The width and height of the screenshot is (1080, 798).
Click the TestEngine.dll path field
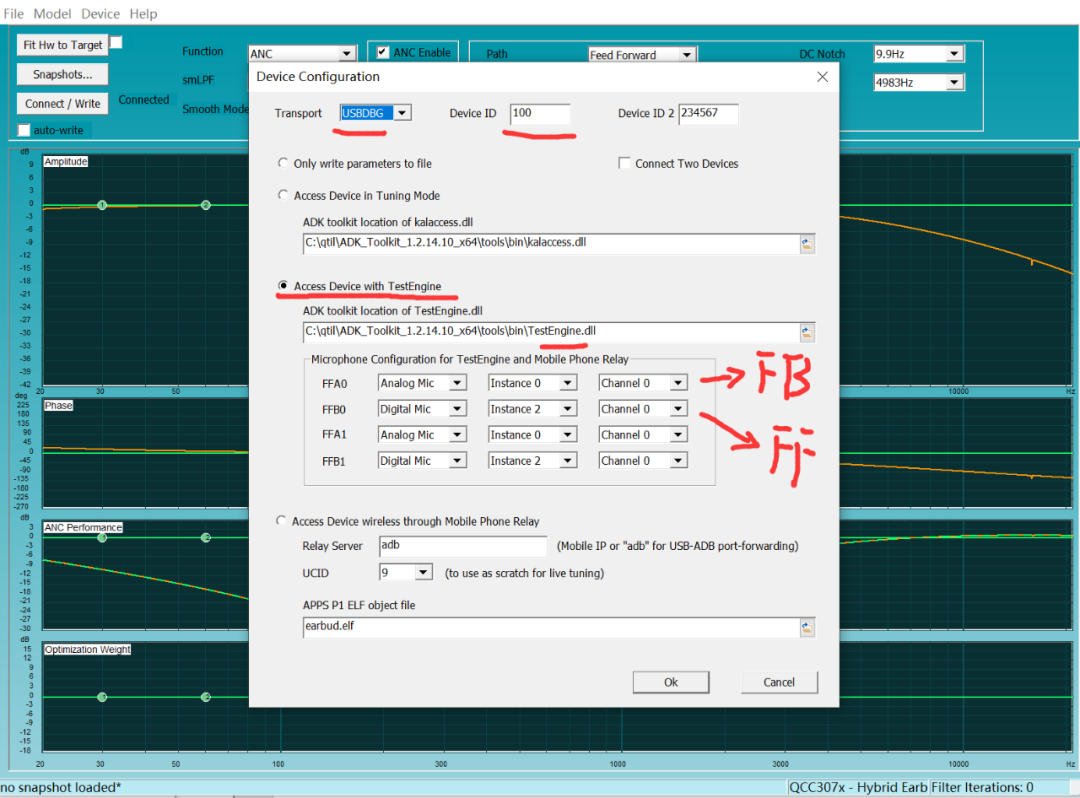[x=551, y=332]
